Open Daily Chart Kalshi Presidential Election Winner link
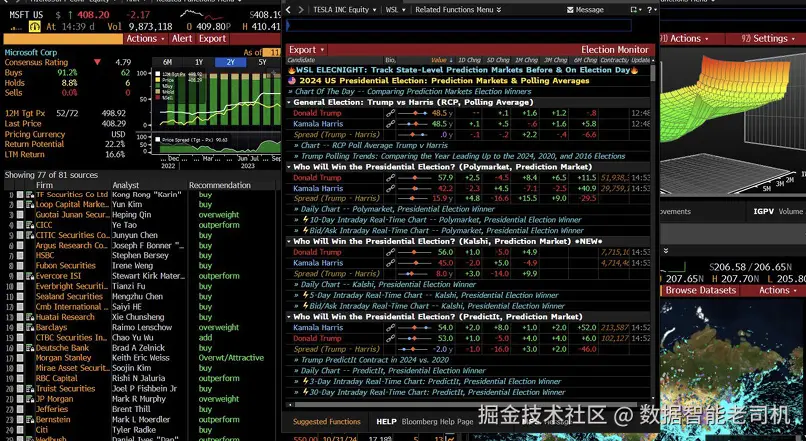Image resolution: width=806 pixels, height=442 pixels. (389, 285)
